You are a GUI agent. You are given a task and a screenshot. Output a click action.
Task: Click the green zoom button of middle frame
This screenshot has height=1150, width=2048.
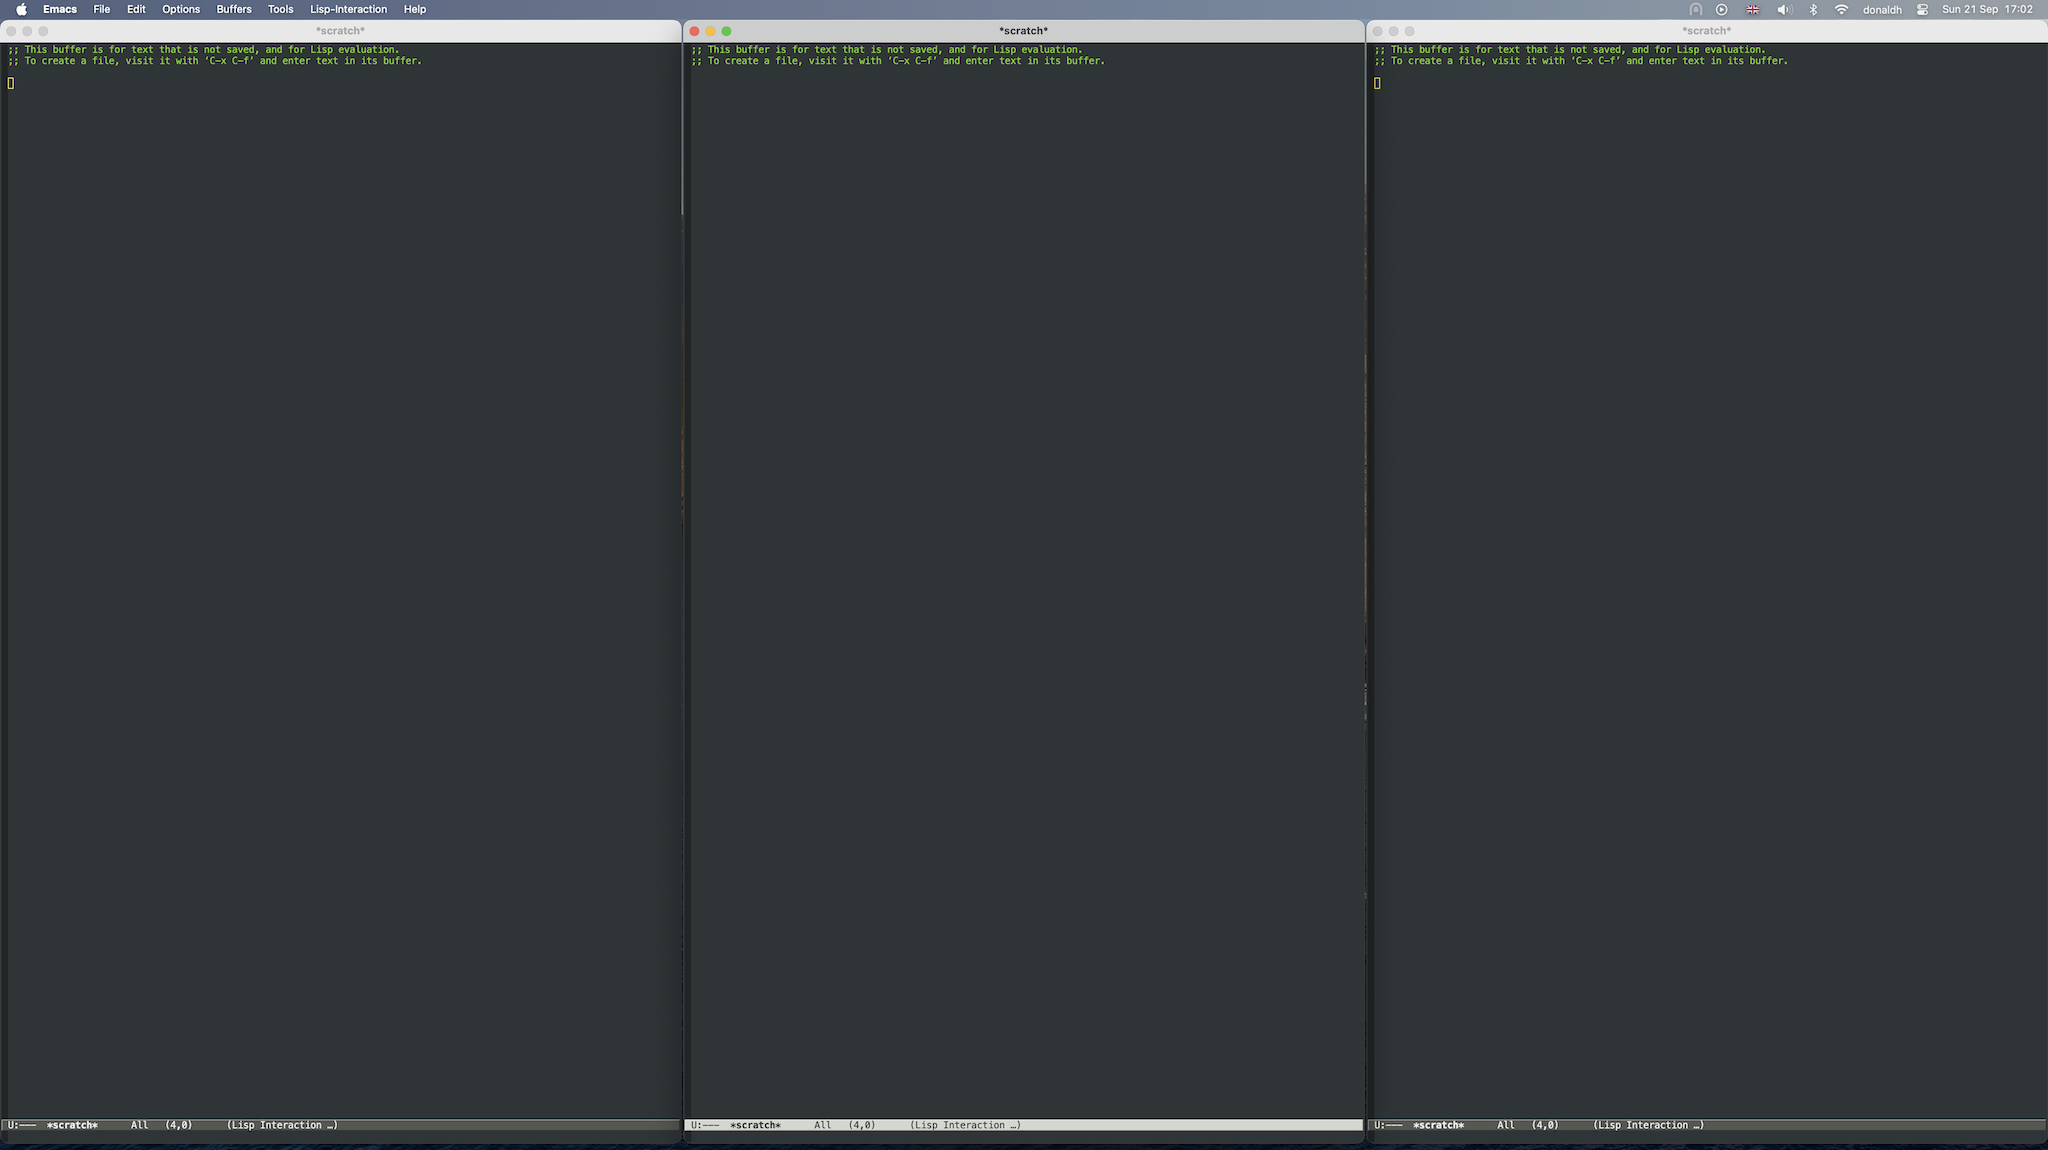(726, 31)
